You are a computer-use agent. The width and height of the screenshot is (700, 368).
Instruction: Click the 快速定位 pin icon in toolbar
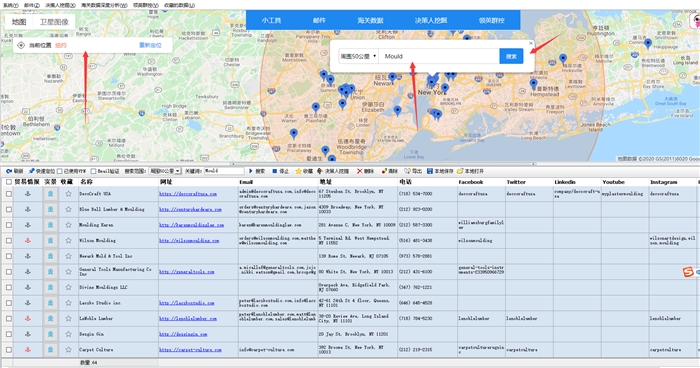(32, 171)
